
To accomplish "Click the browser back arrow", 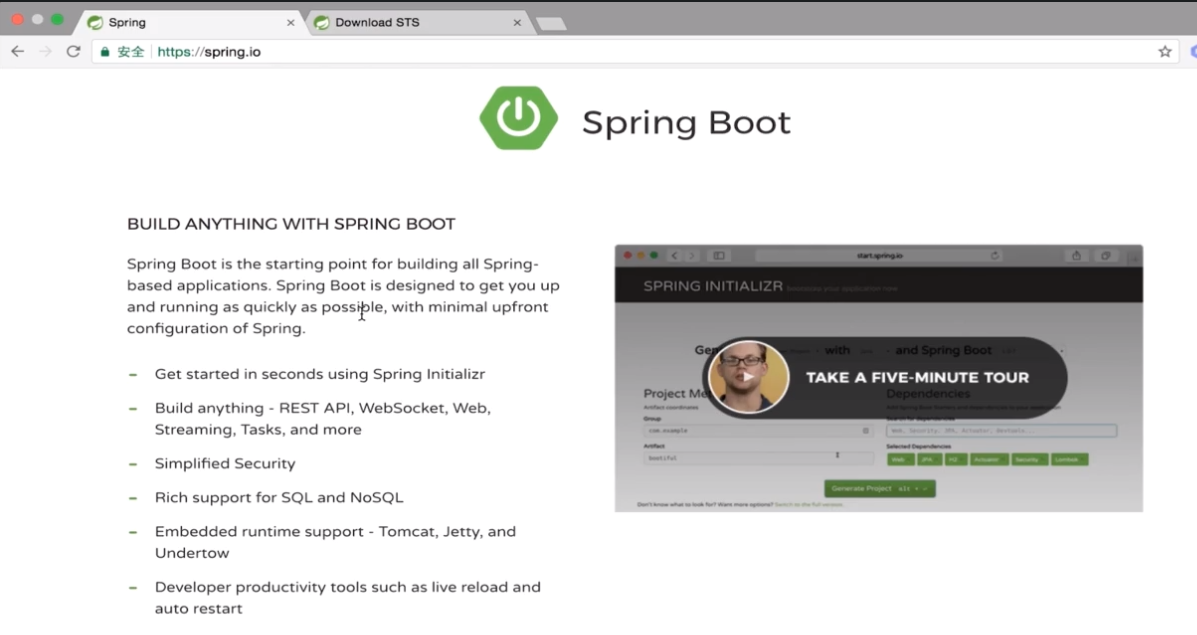I will coord(17,51).
